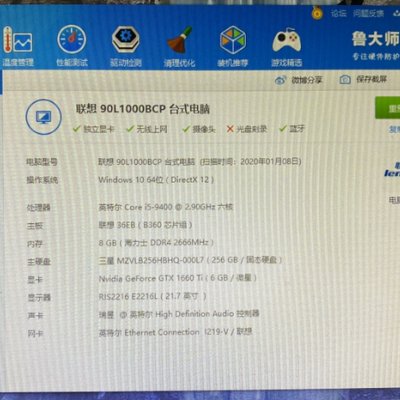Click the gold medal icon at top
The height and width of the screenshot is (400, 400).
pyautogui.click(x=317, y=13)
